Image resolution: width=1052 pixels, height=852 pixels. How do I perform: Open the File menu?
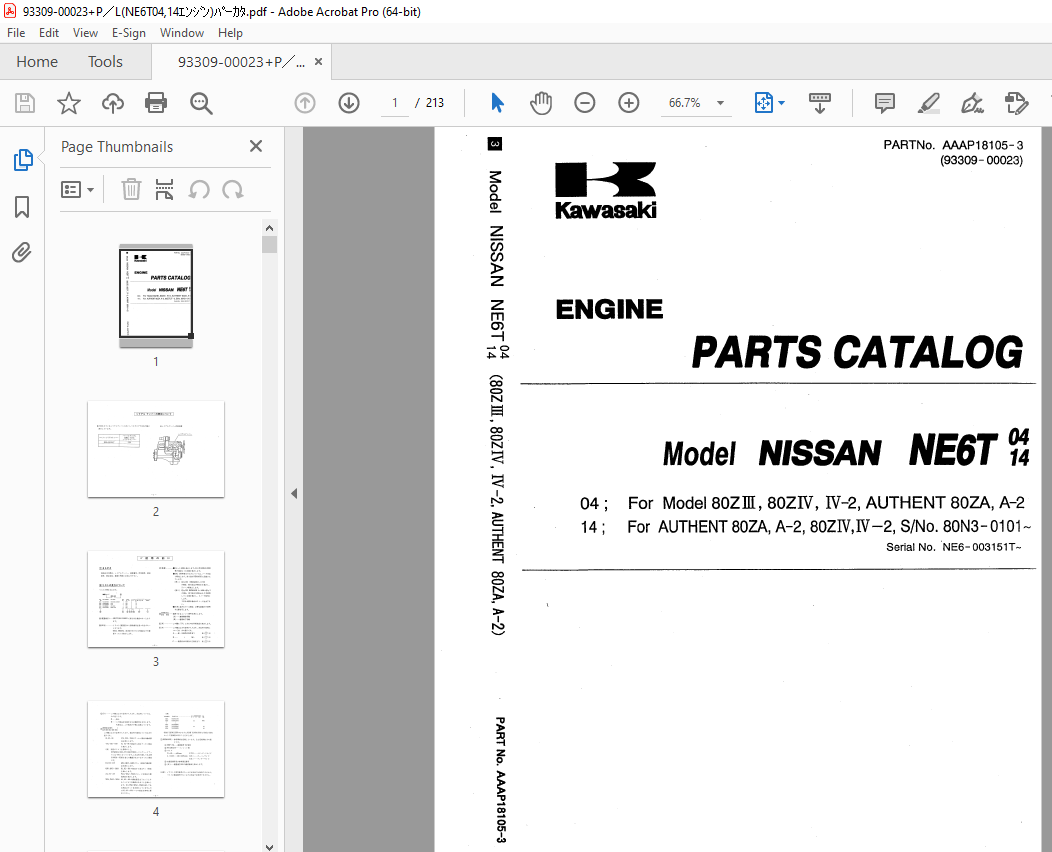click(x=16, y=32)
